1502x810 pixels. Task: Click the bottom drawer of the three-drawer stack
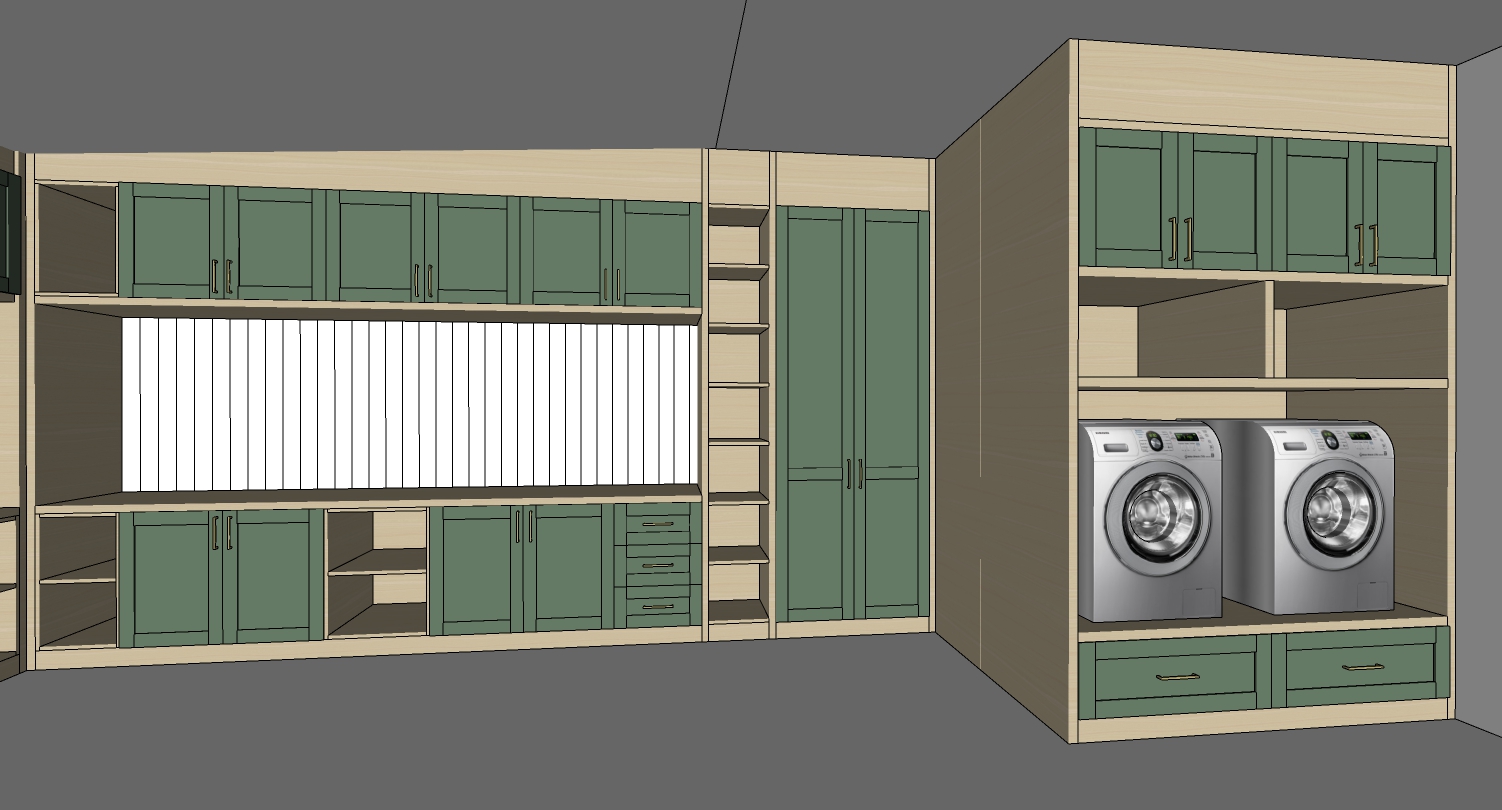[657, 606]
